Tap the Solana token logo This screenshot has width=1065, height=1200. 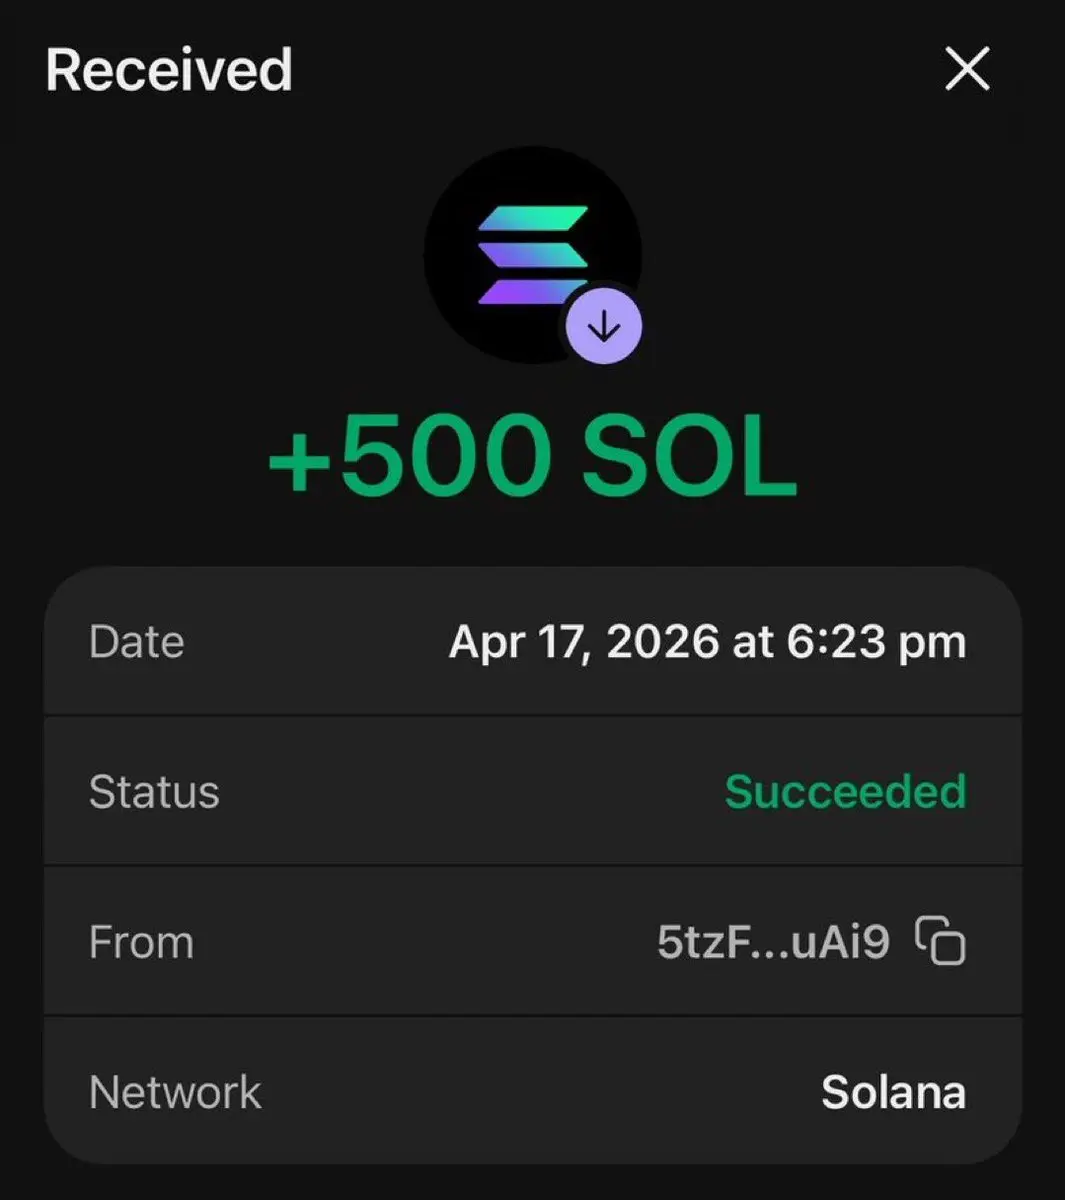(x=533, y=256)
